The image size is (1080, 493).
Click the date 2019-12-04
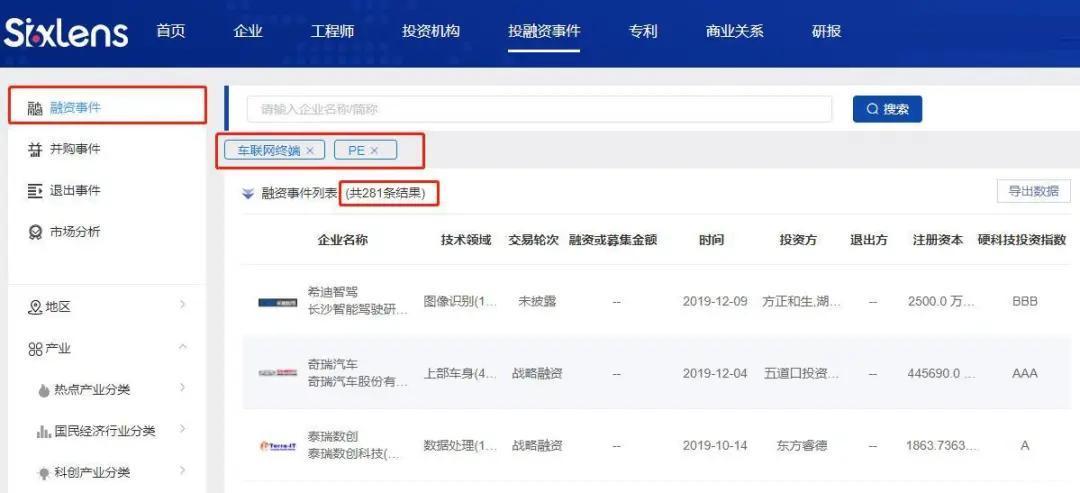[715, 374]
